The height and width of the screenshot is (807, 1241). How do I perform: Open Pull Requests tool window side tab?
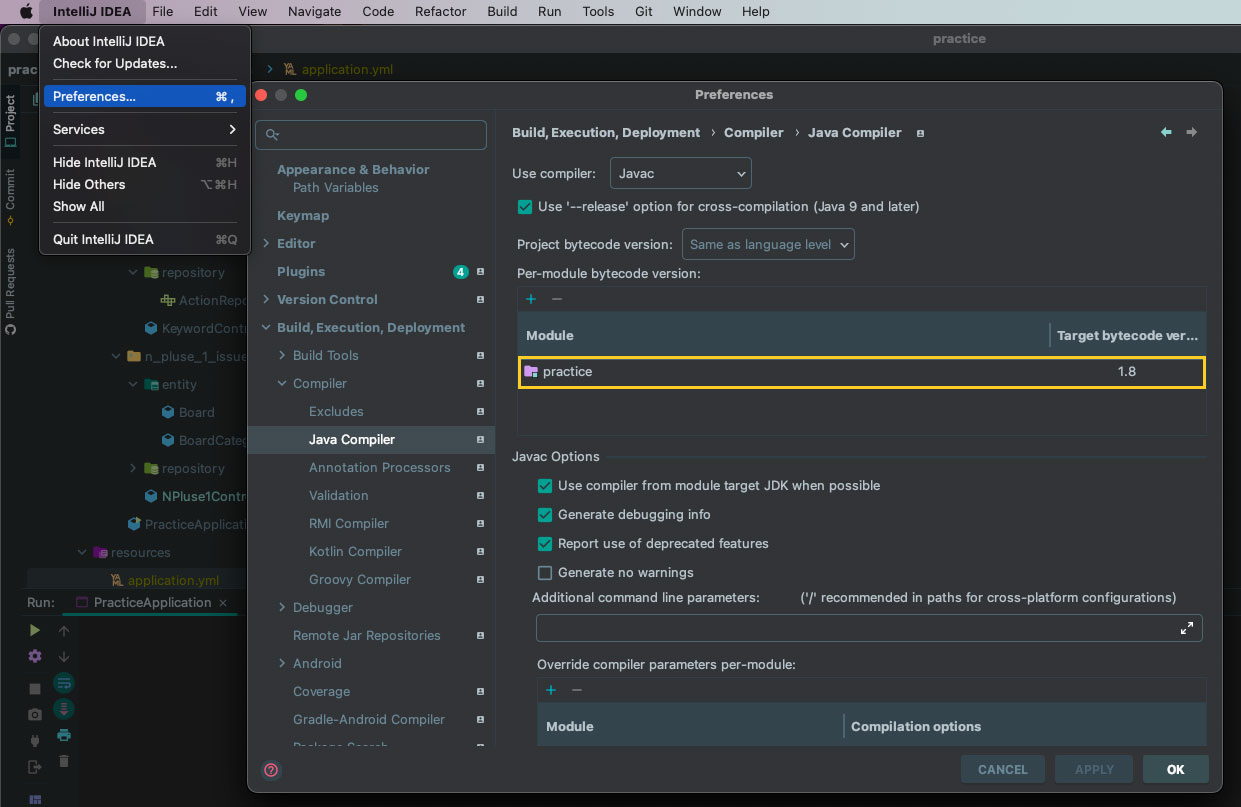10,290
